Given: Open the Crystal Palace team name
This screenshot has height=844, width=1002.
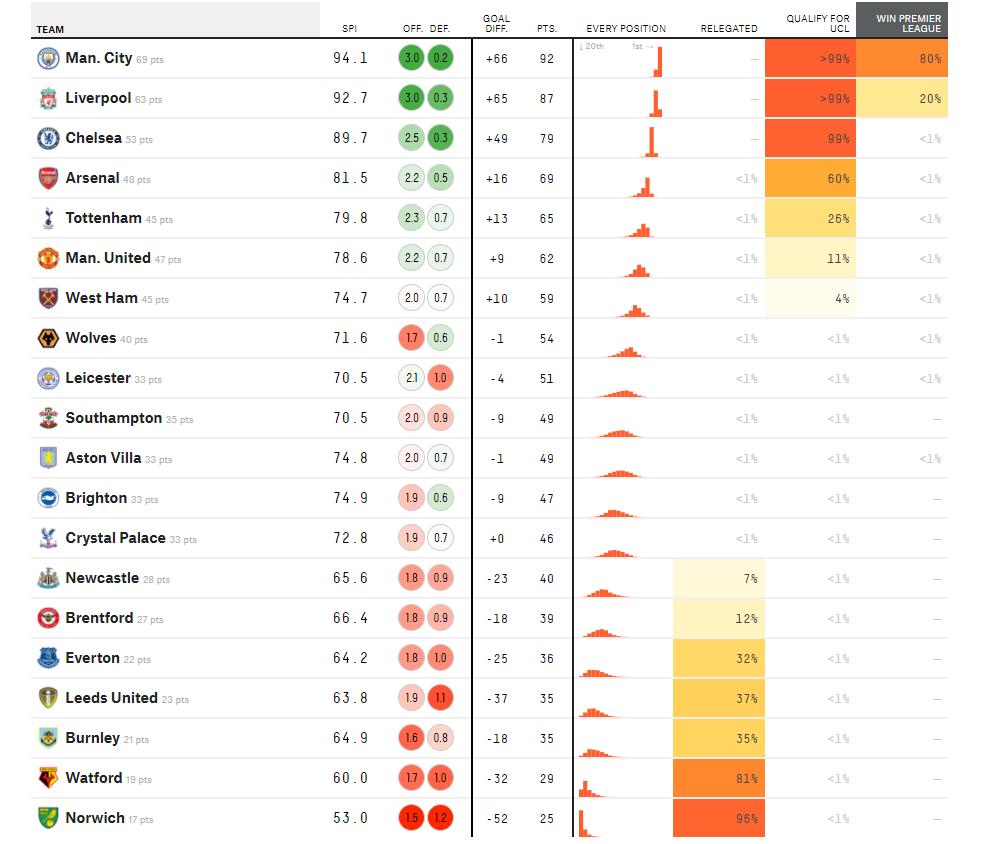Looking at the screenshot, I should (x=116, y=538).
